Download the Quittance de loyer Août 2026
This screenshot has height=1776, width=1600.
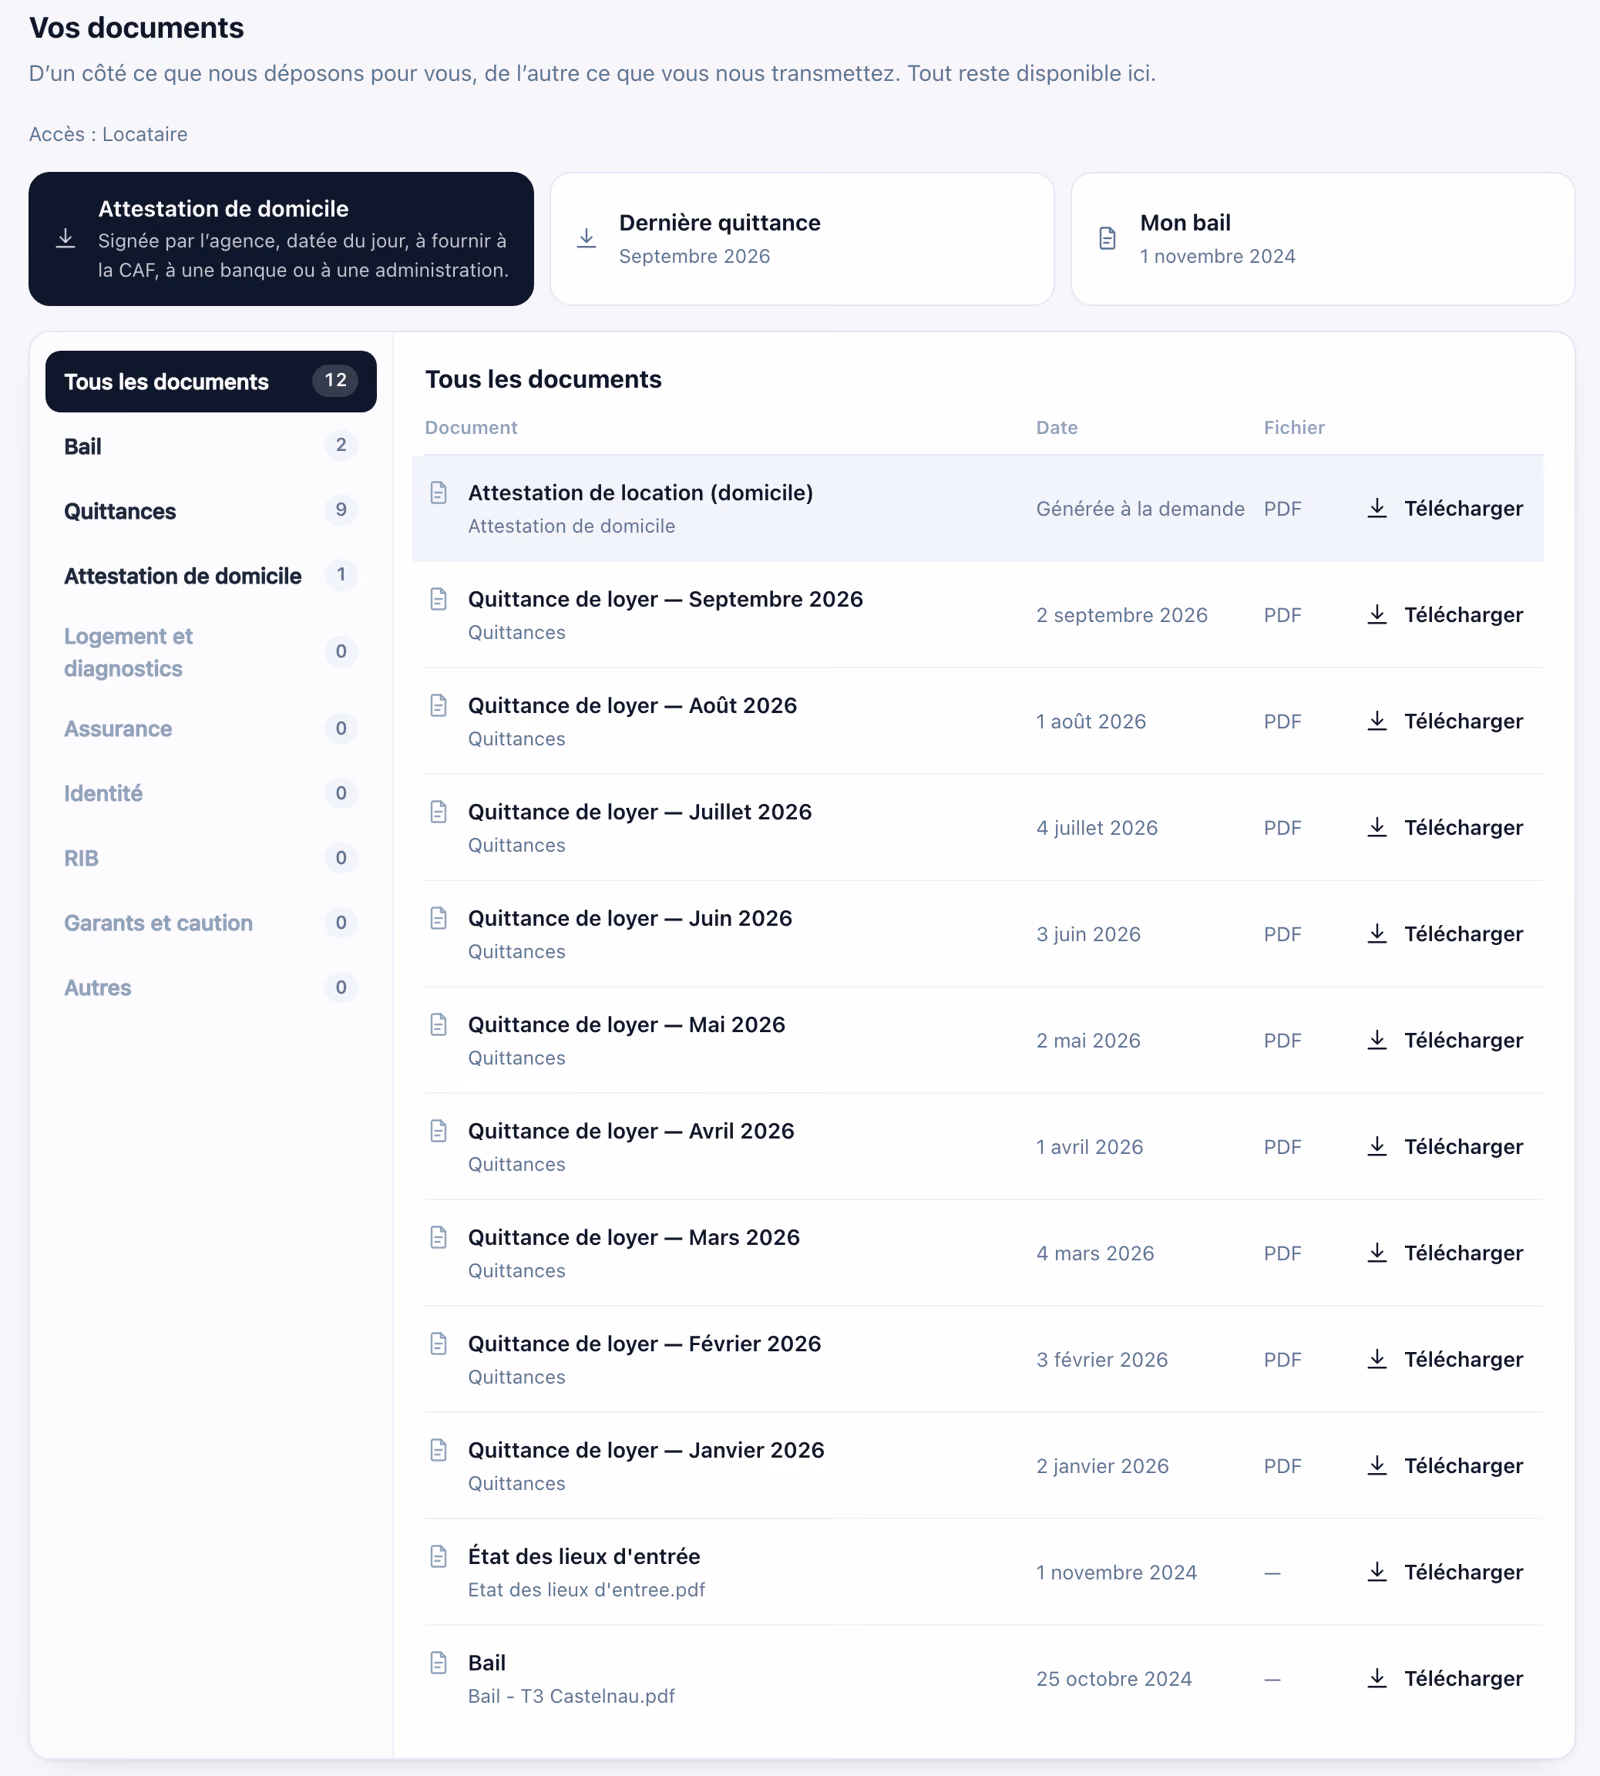(x=1445, y=722)
